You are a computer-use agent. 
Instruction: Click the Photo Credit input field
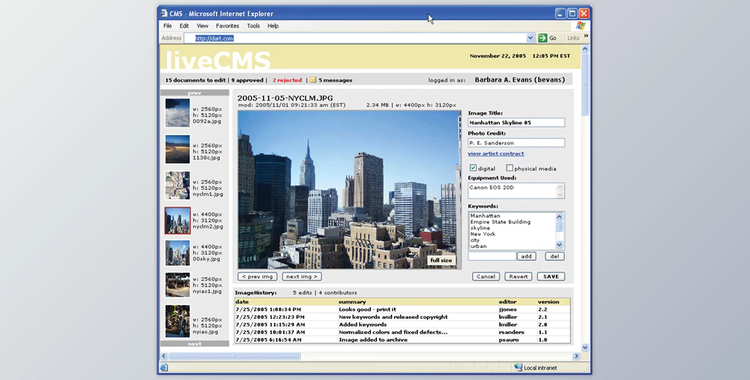click(x=516, y=143)
